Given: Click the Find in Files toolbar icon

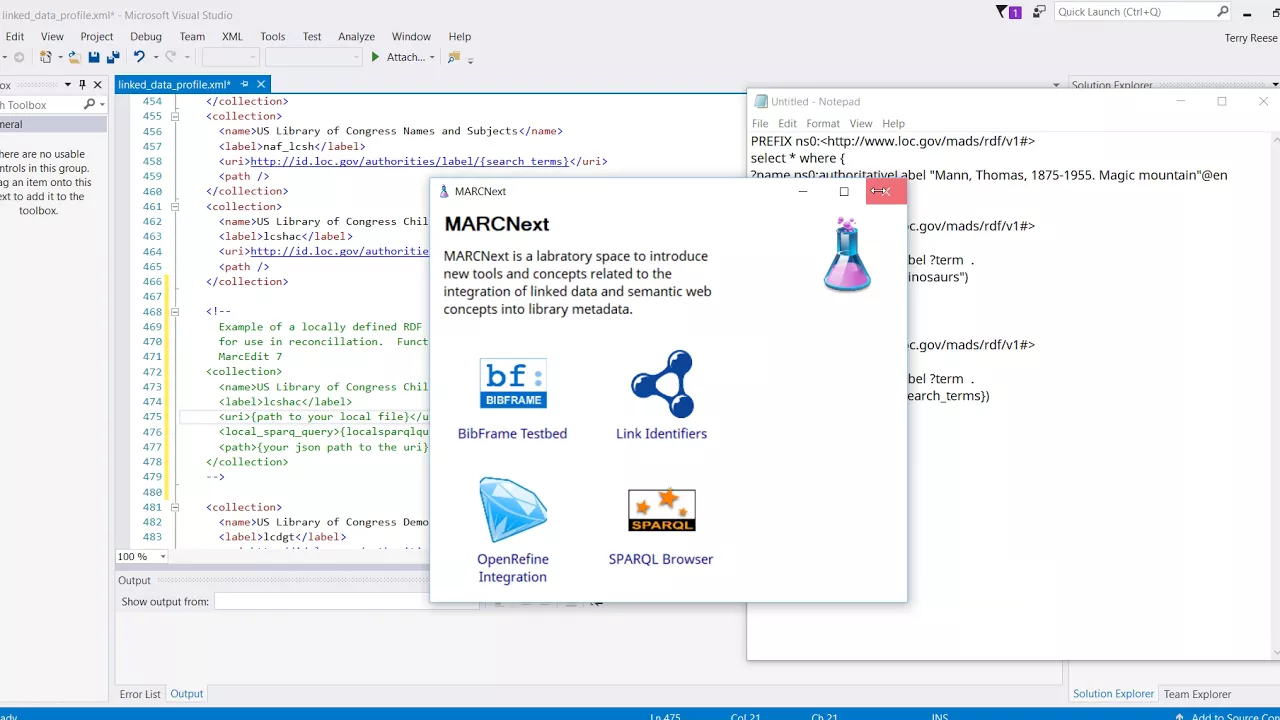Looking at the screenshot, I should tap(455, 57).
